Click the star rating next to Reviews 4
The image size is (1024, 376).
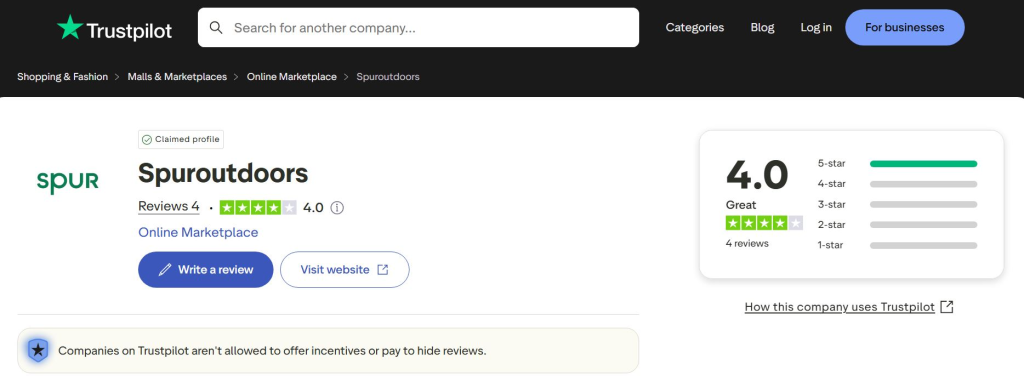(258, 208)
